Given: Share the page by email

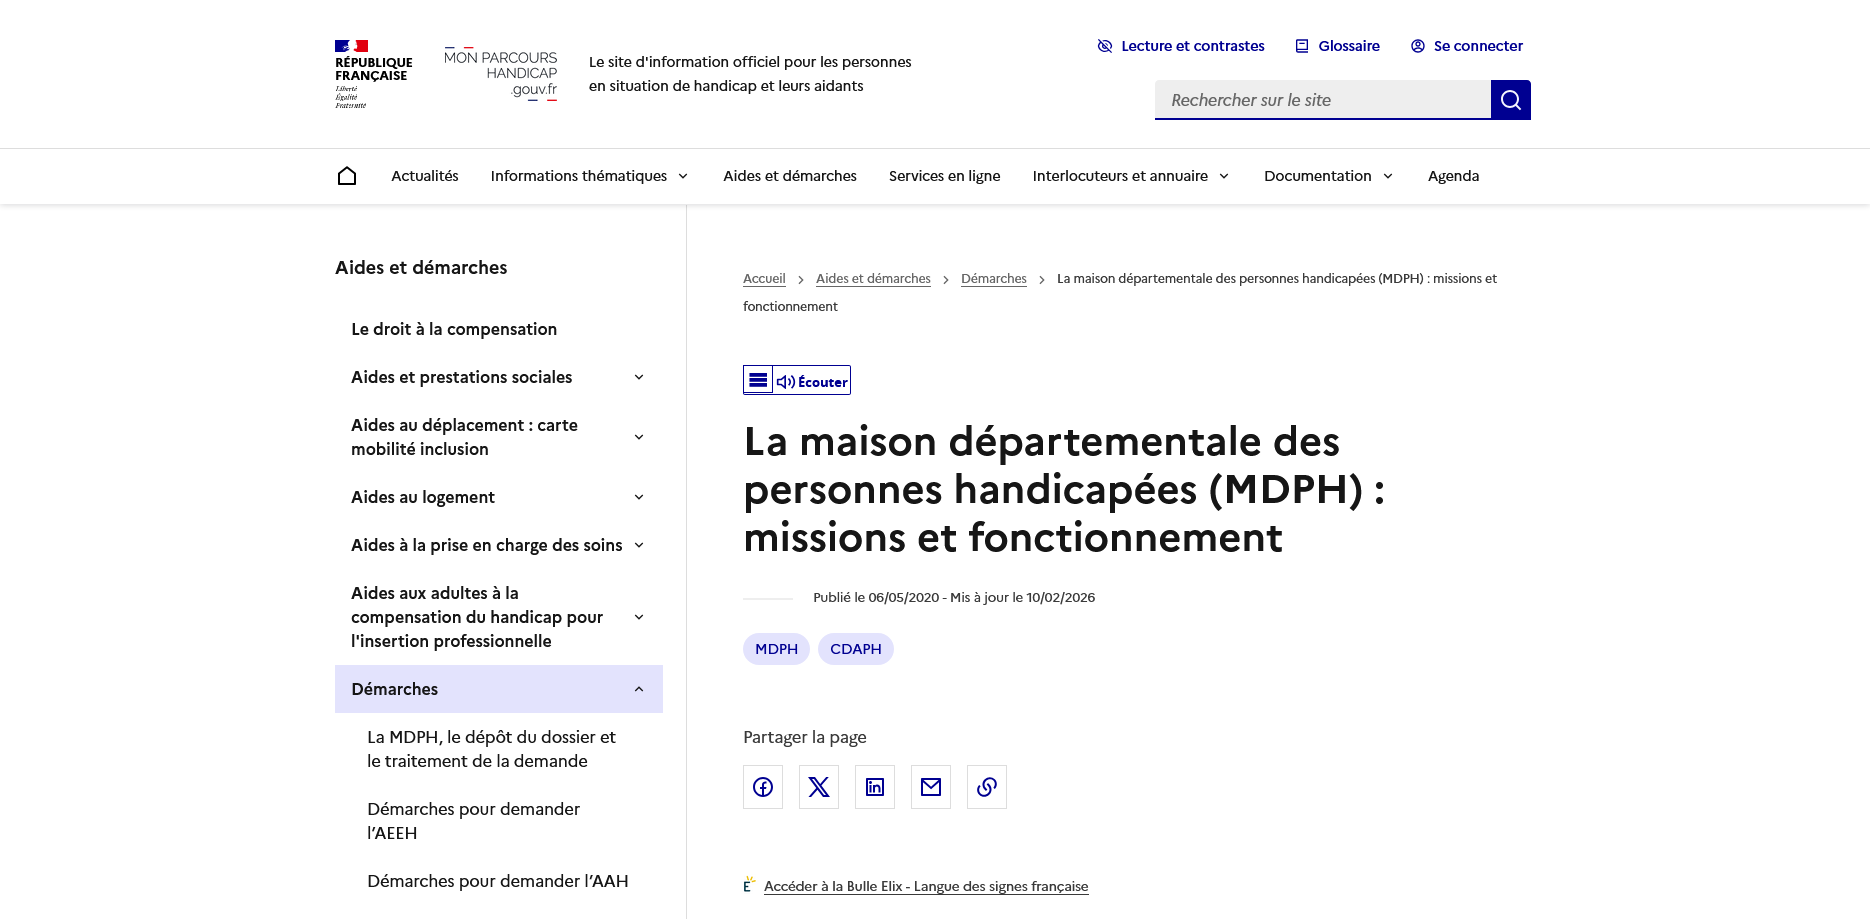Looking at the screenshot, I should (930, 787).
